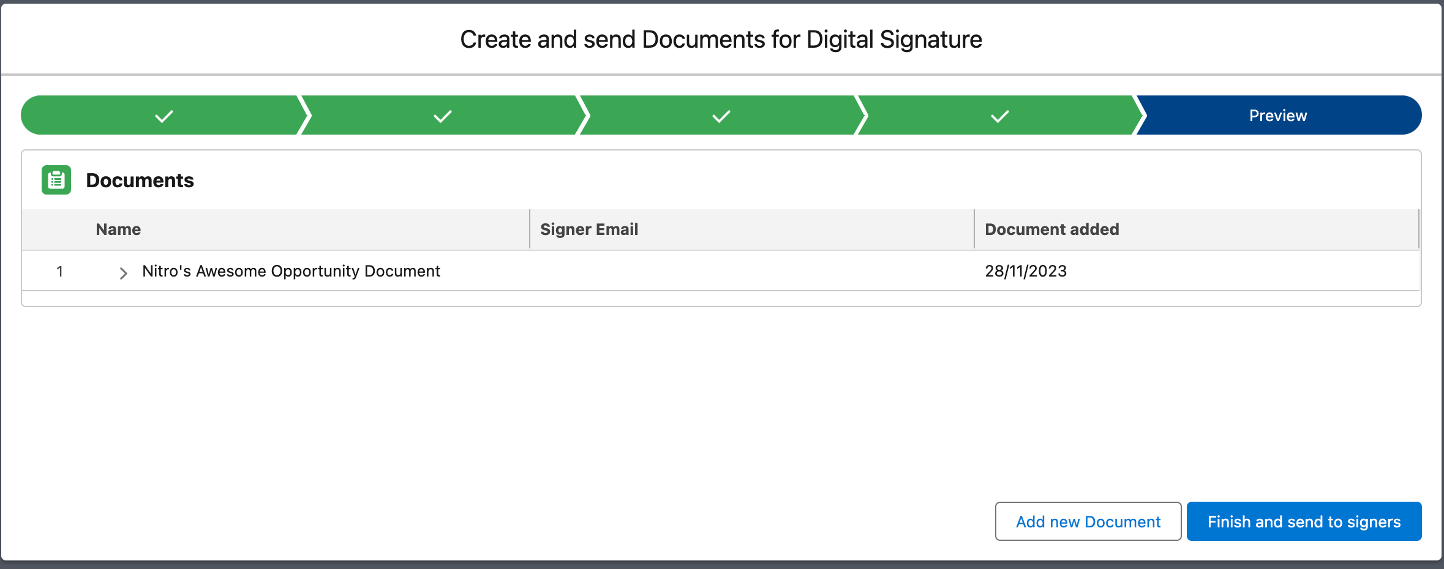Click the Signer Email column header
Screen dimensions: 1444x570
[589, 229]
